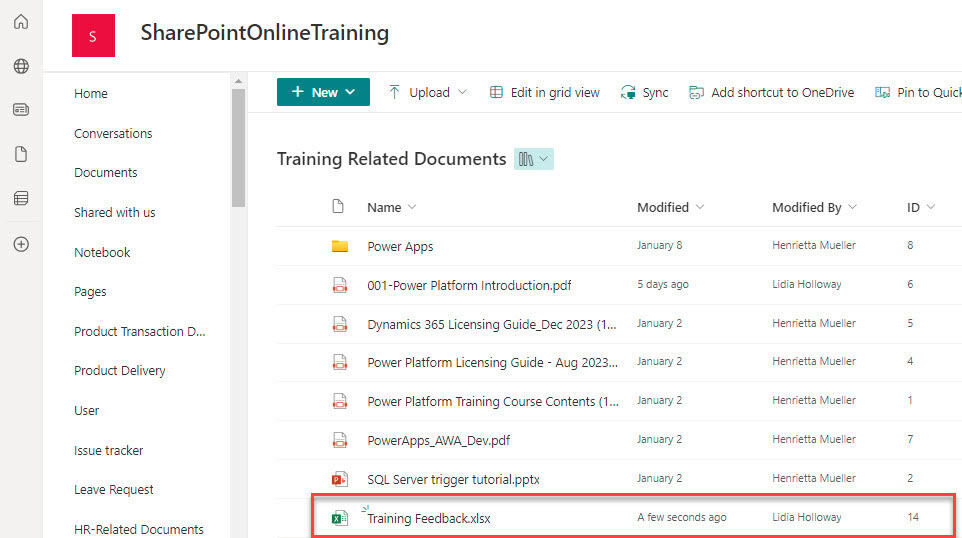The width and height of the screenshot is (962, 538).
Task: Click the Pin to Quick access icon
Action: pos(882,92)
